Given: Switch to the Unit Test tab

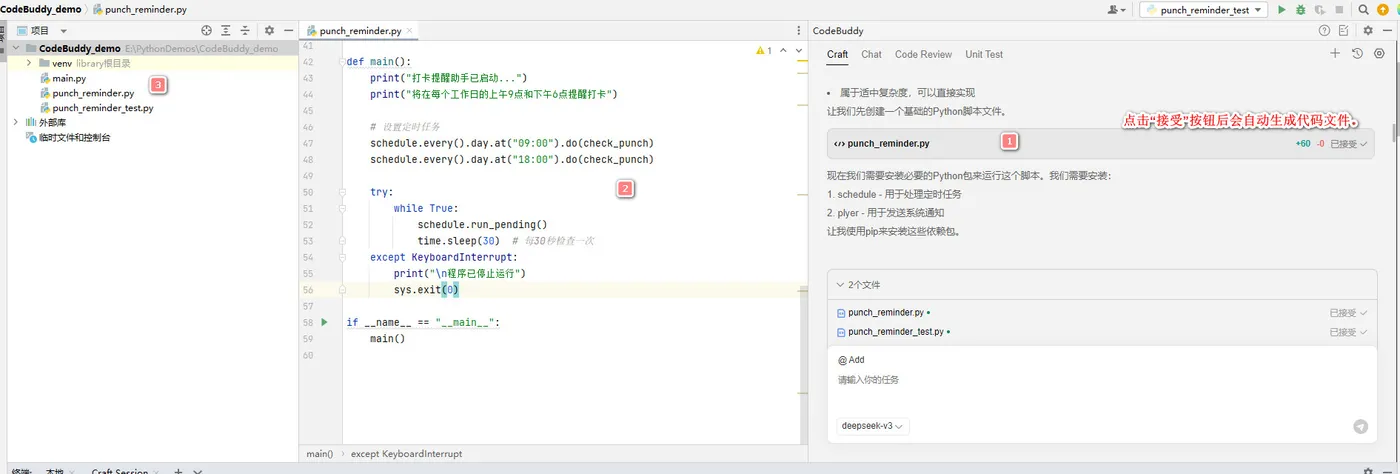Looking at the screenshot, I should click(x=984, y=54).
